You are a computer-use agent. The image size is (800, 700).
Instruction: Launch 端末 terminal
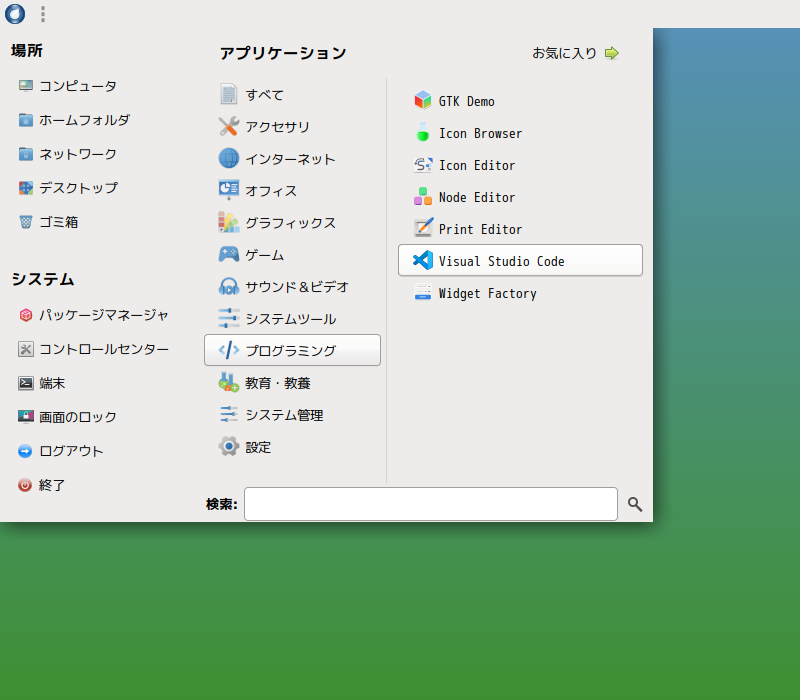(42, 383)
